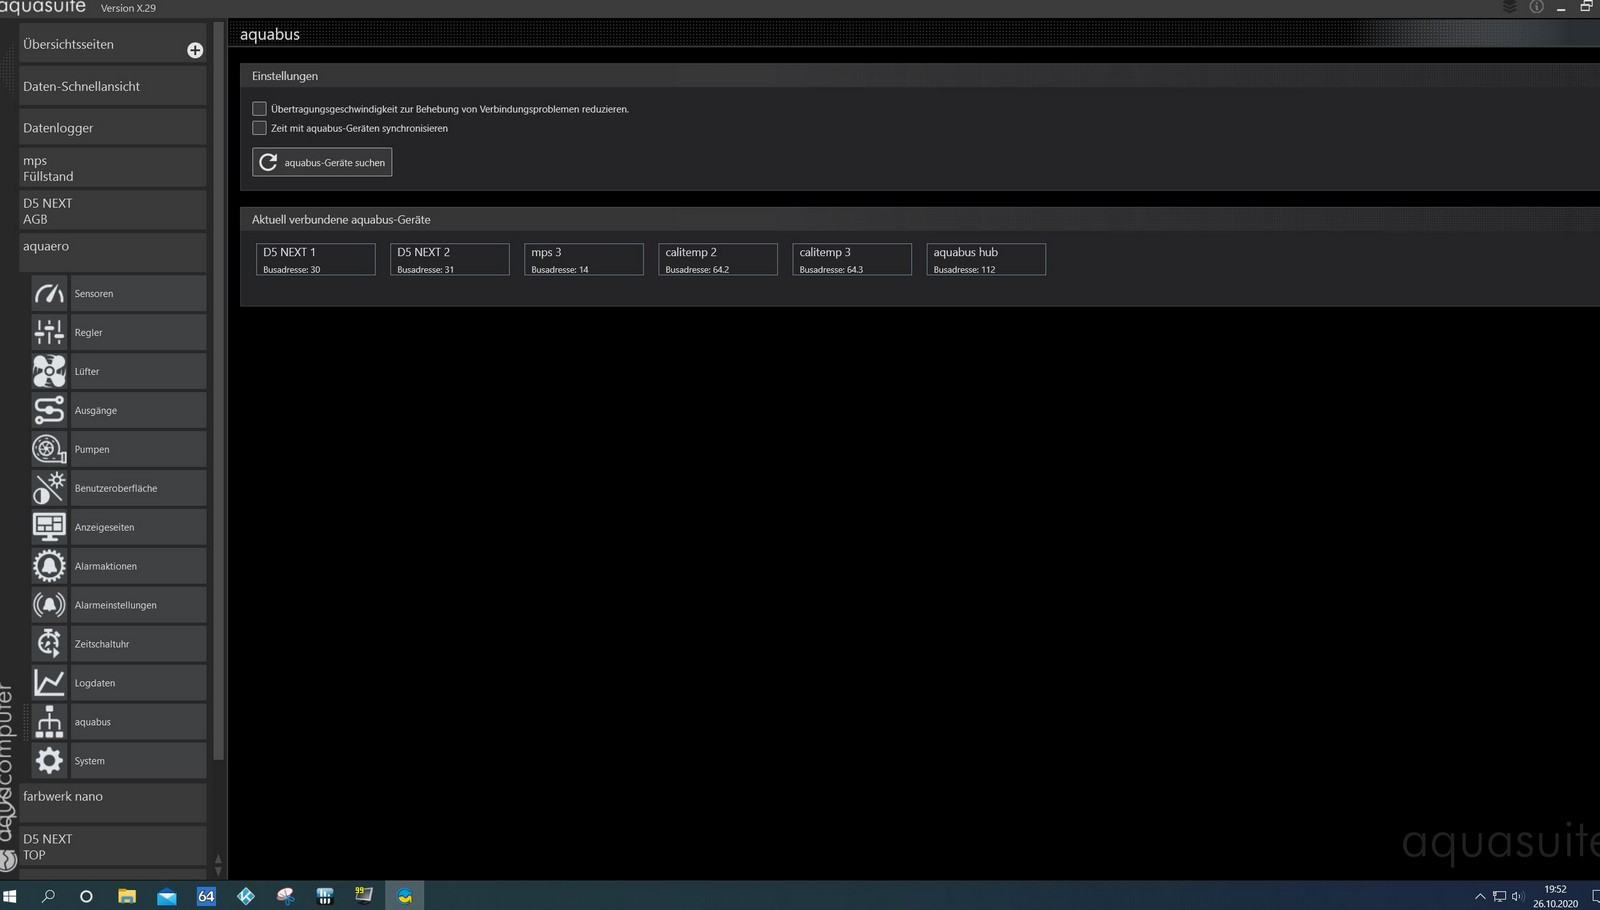Screen dimensions: 1600x910
Task: Expand the D5 NEXT TOP device entry
Action: [x=113, y=846]
